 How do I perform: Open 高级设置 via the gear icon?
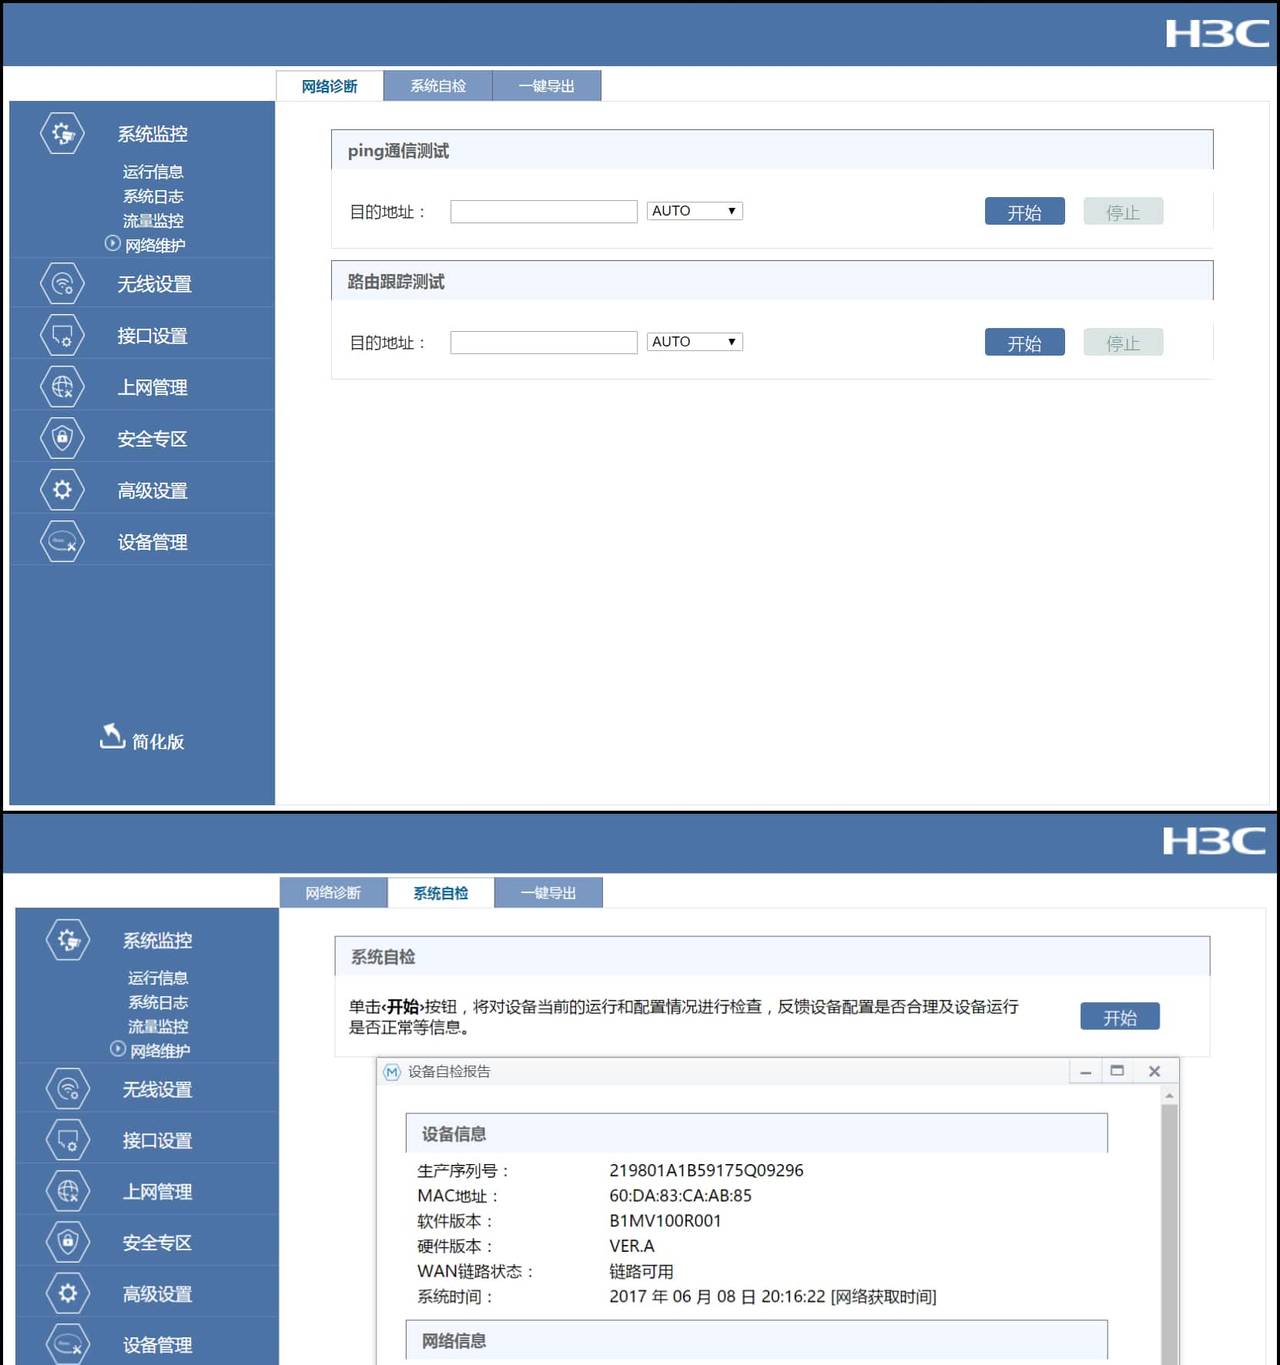(x=60, y=489)
